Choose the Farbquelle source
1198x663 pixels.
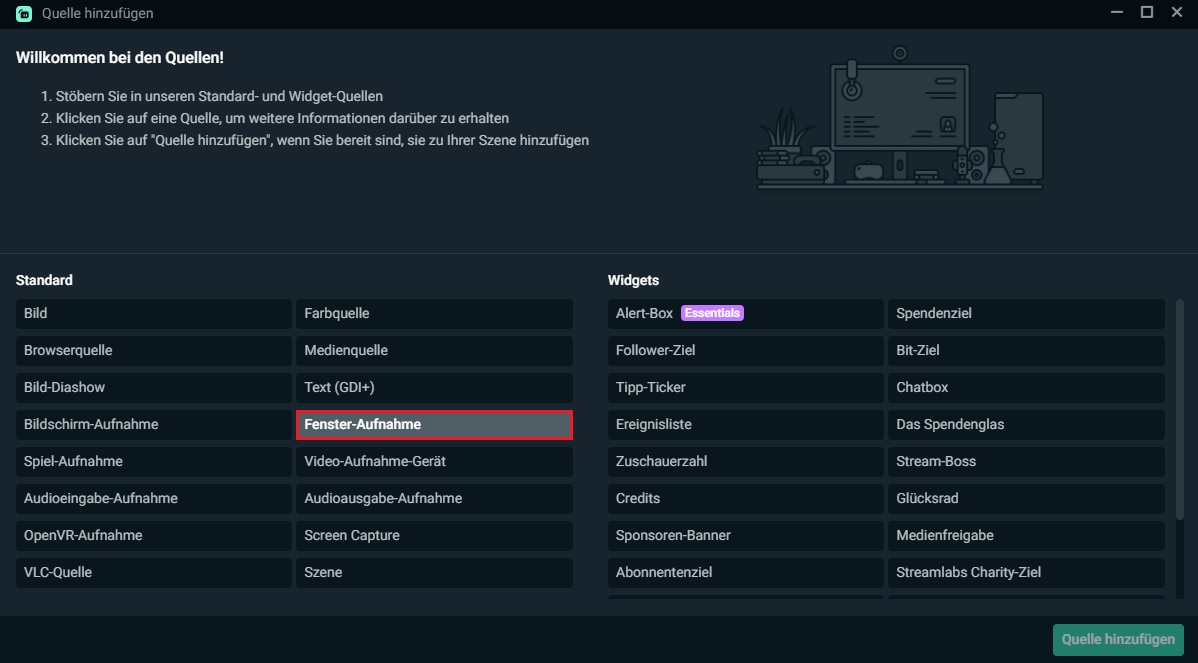434,313
